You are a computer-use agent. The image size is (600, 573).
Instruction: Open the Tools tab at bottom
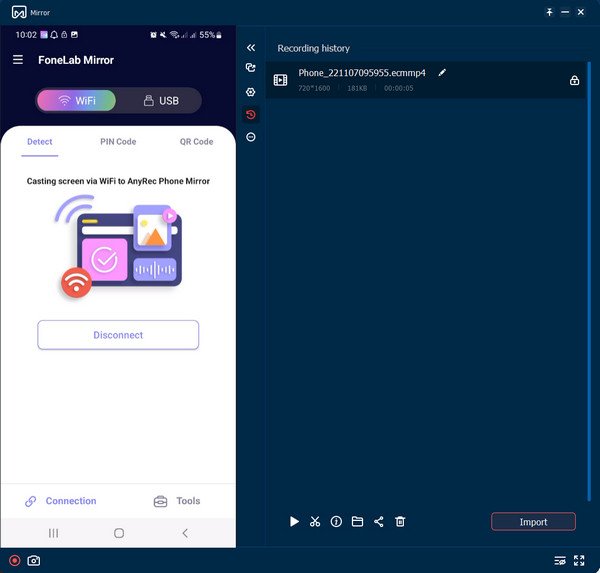pyautogui.click(x=177, y=501)
